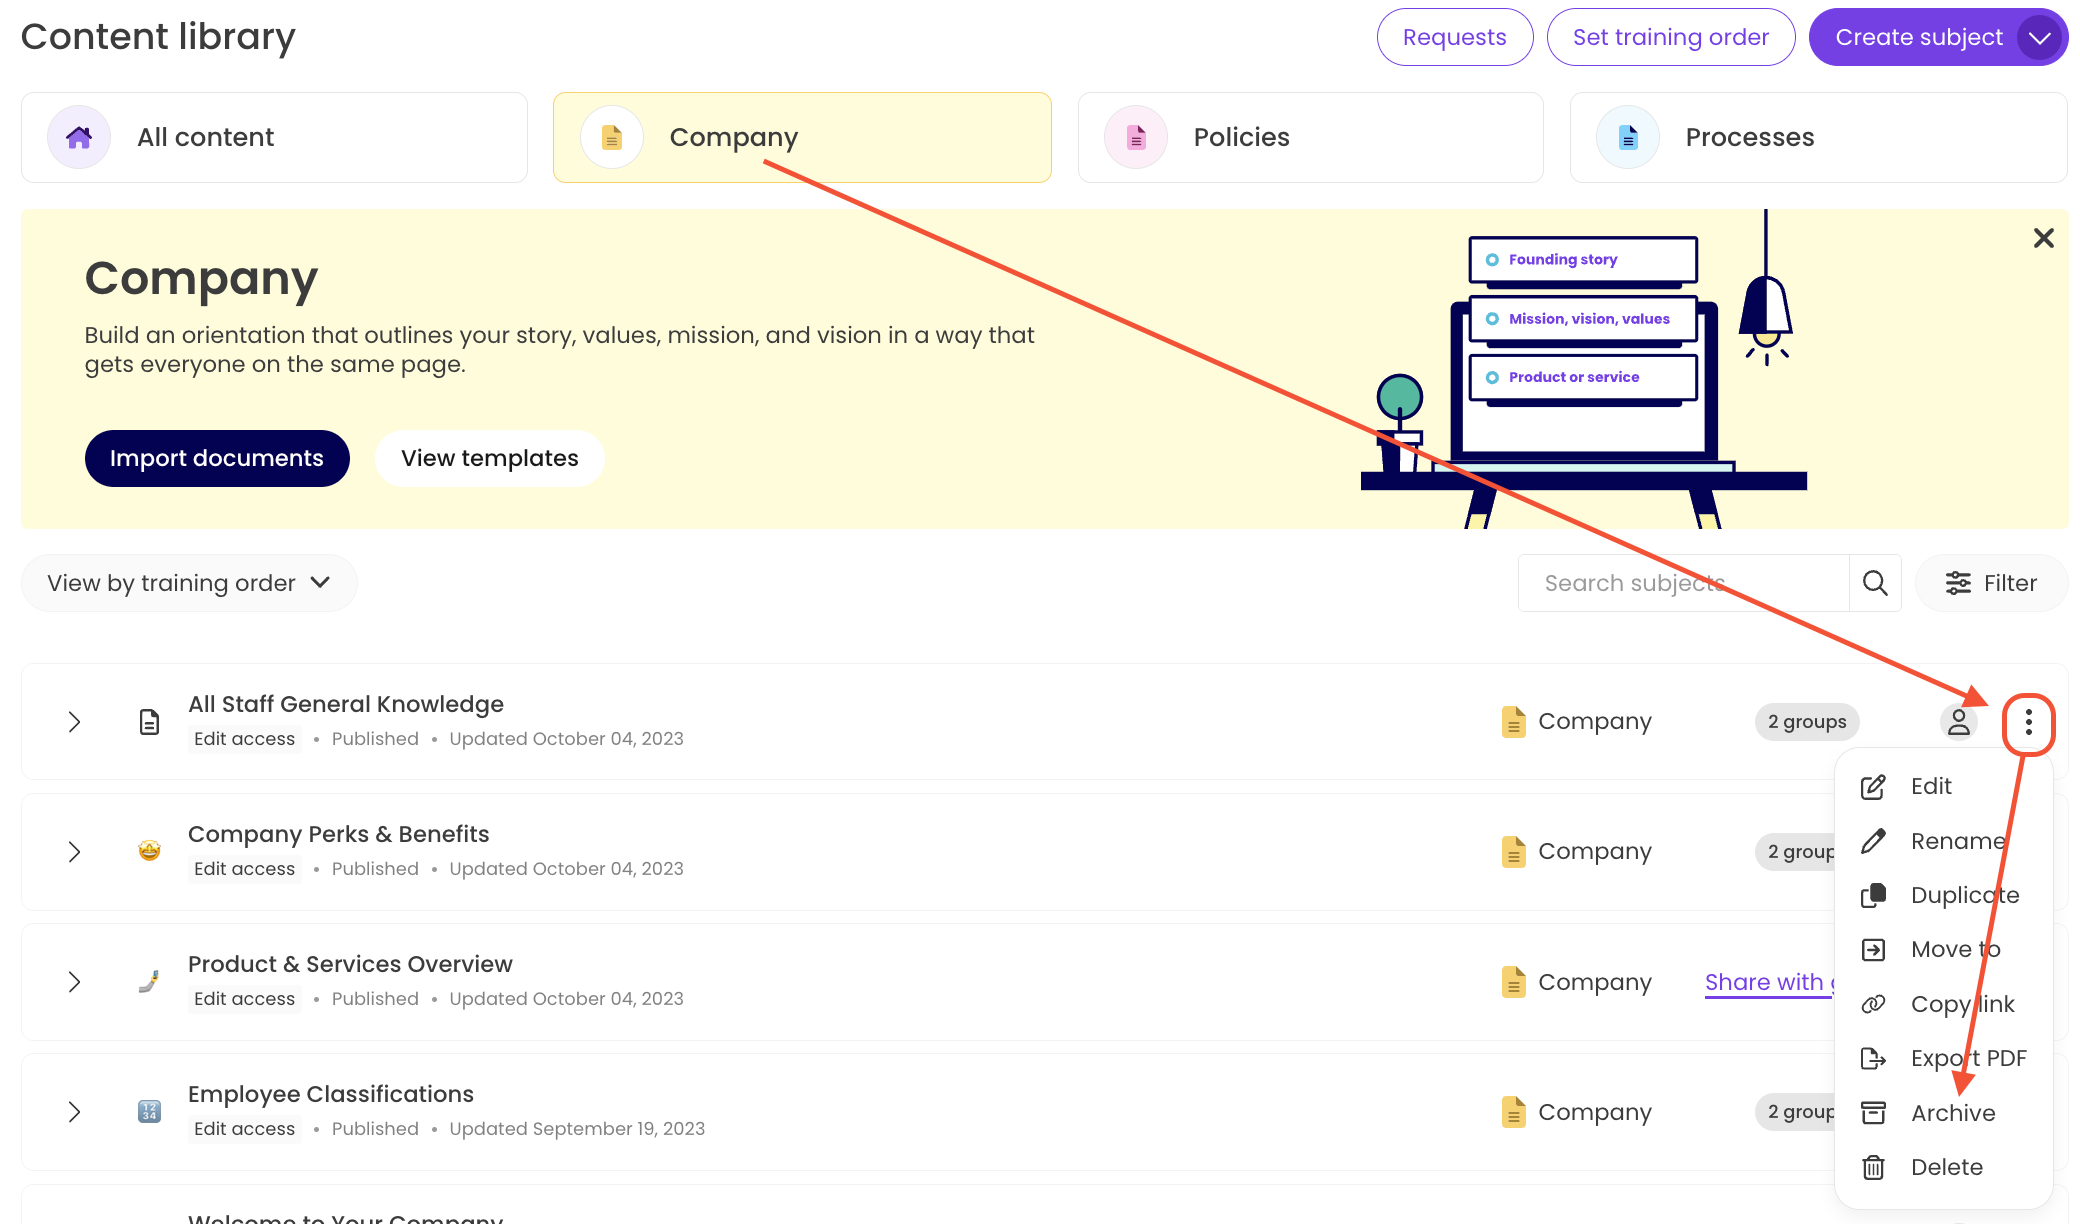Viewport: 2080px width, 1224px height.
Task: Switch to the Policies tab
Action: click(1310, 138)
